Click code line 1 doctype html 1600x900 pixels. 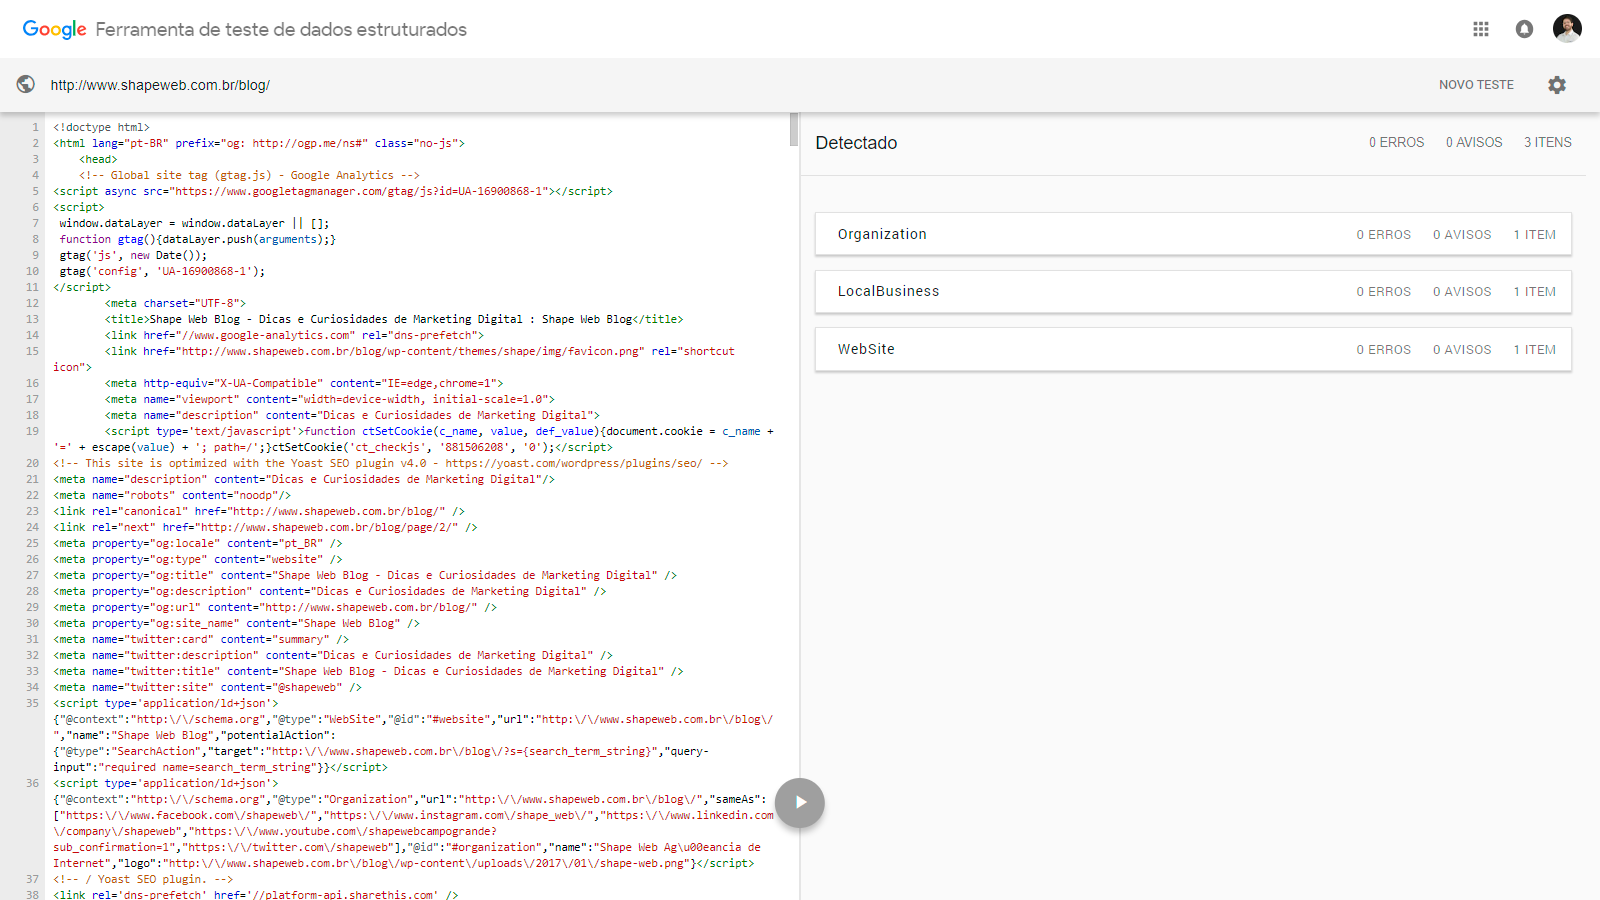point(101,127)
